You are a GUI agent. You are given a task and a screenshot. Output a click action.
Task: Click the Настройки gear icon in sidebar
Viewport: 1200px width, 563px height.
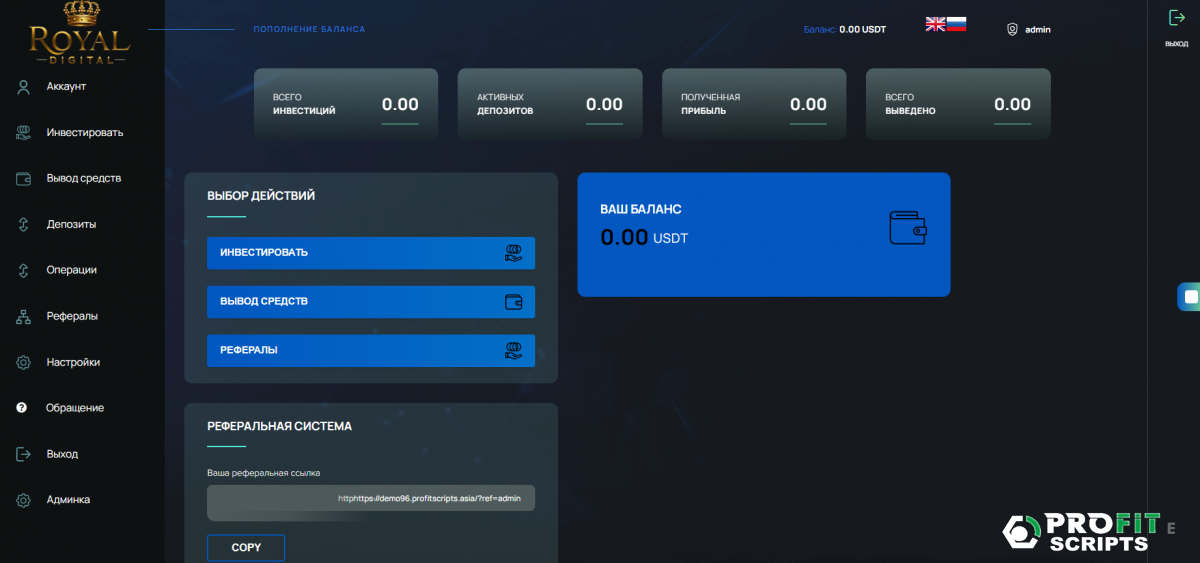[x=24, y=363]
